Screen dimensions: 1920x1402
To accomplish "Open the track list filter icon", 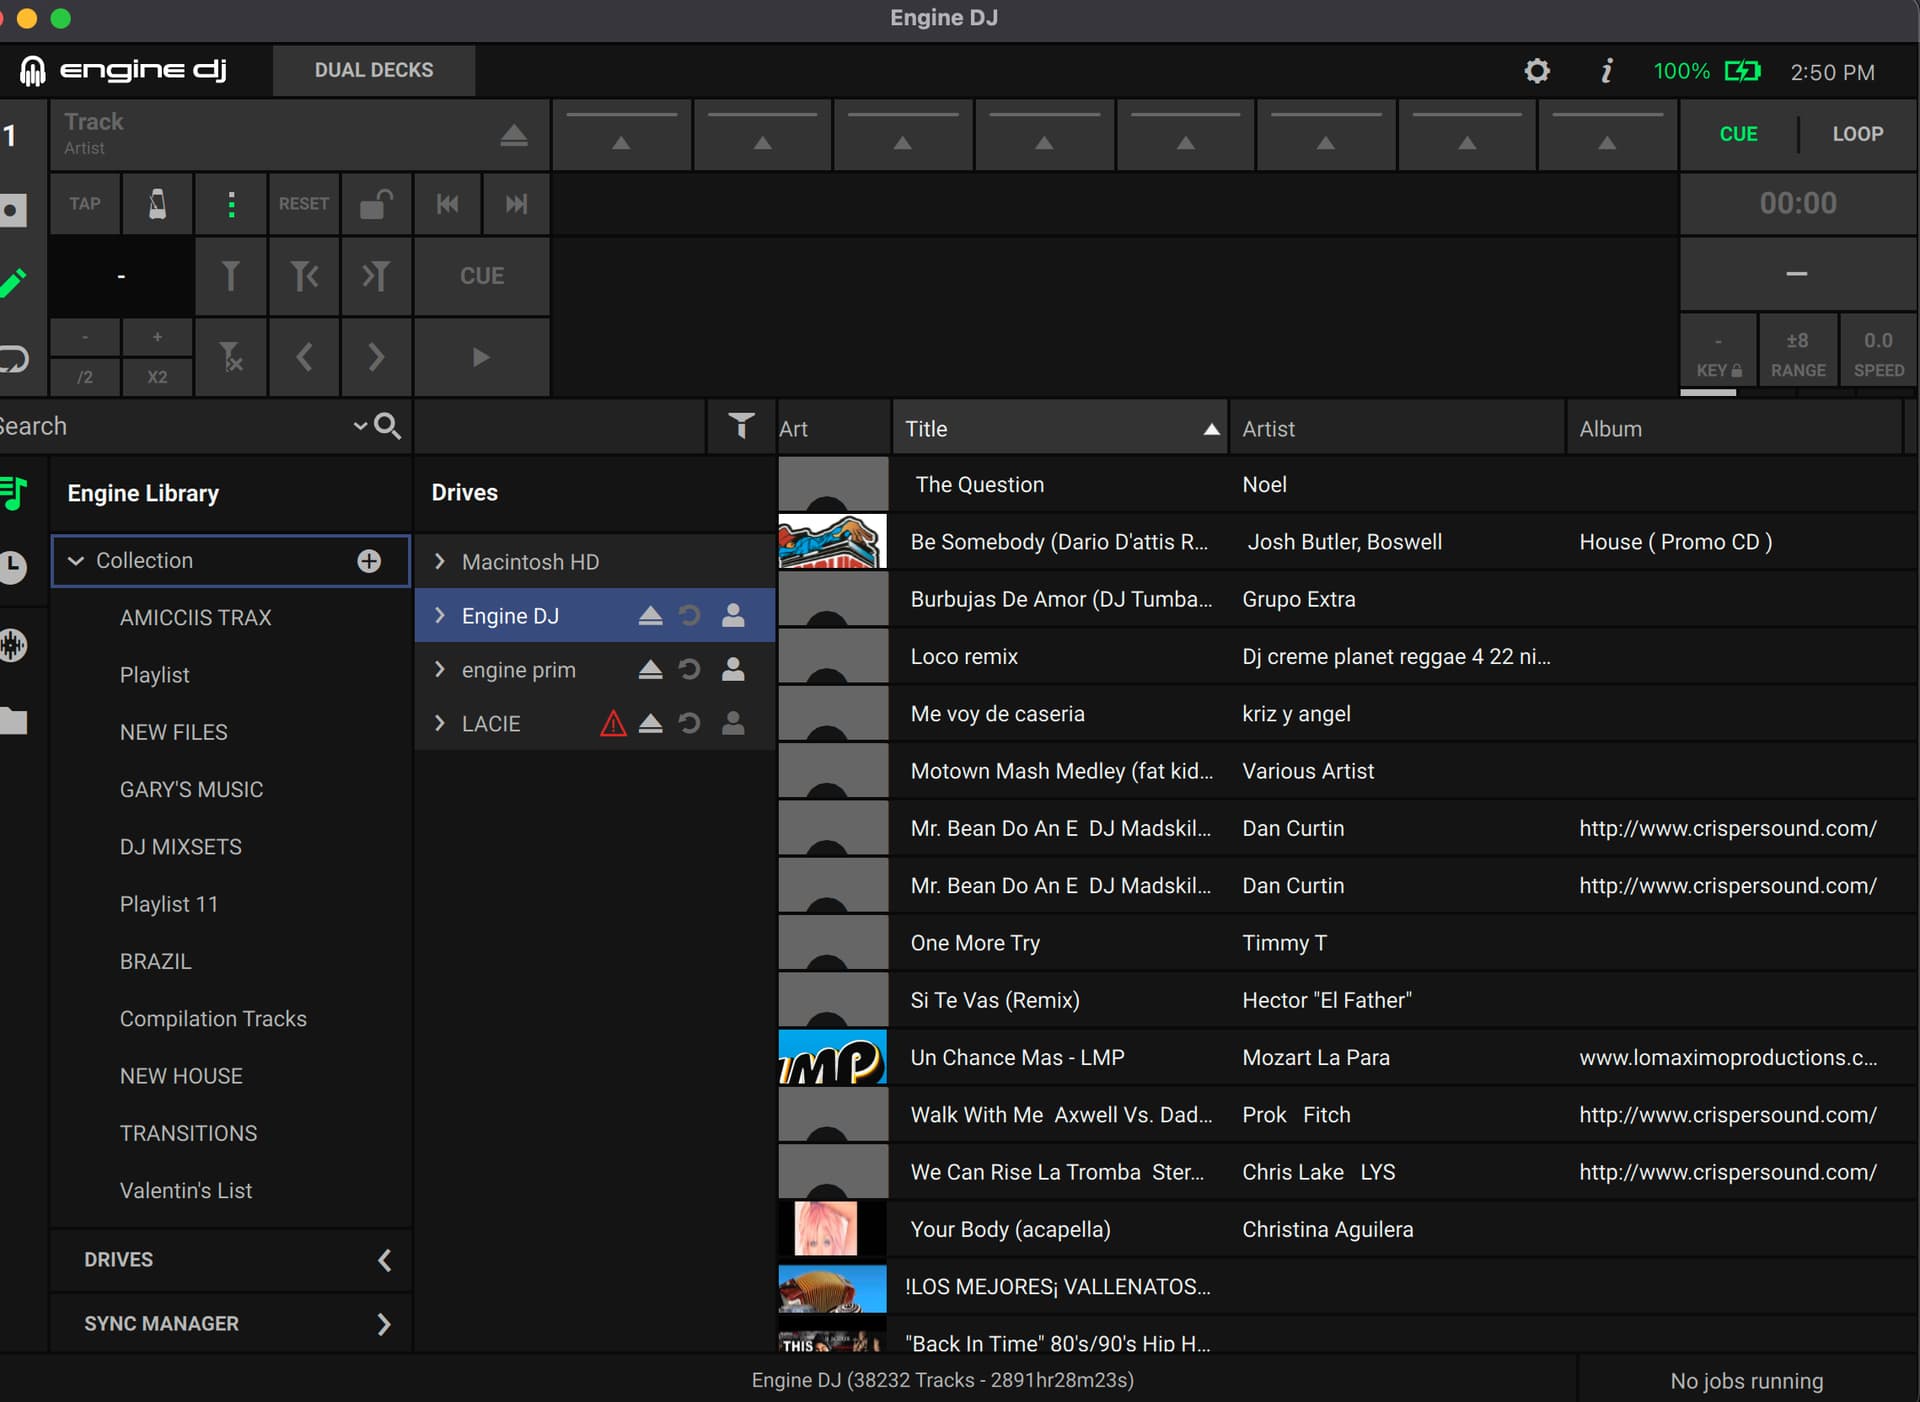I will [x=741, y=426].
